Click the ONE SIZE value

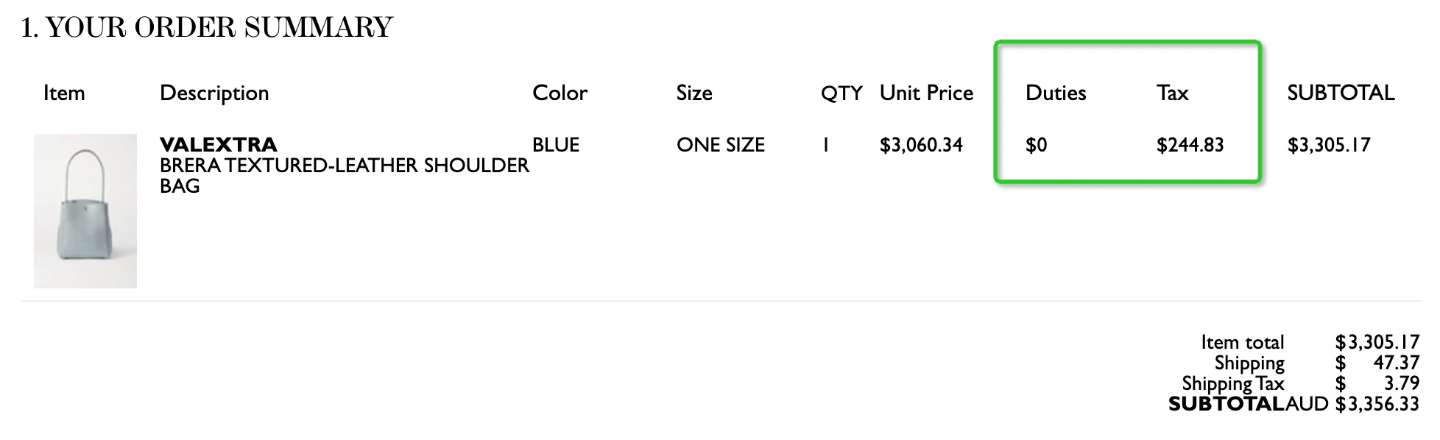point(720,145)
